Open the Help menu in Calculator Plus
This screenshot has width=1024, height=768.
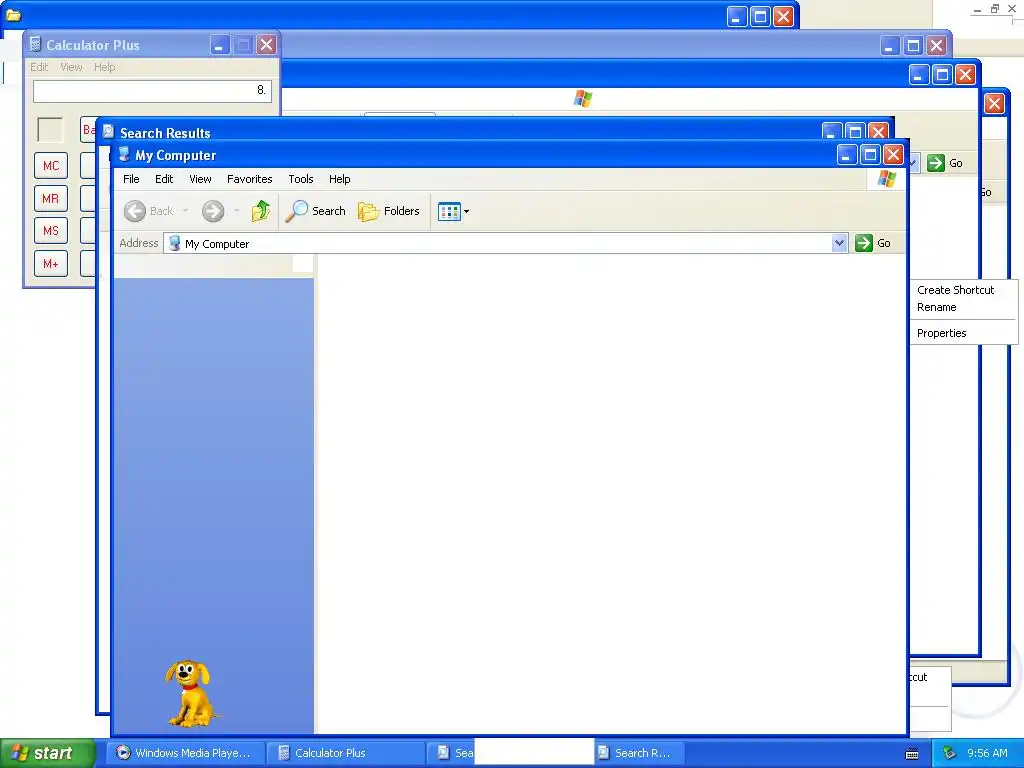pos(104,67)
